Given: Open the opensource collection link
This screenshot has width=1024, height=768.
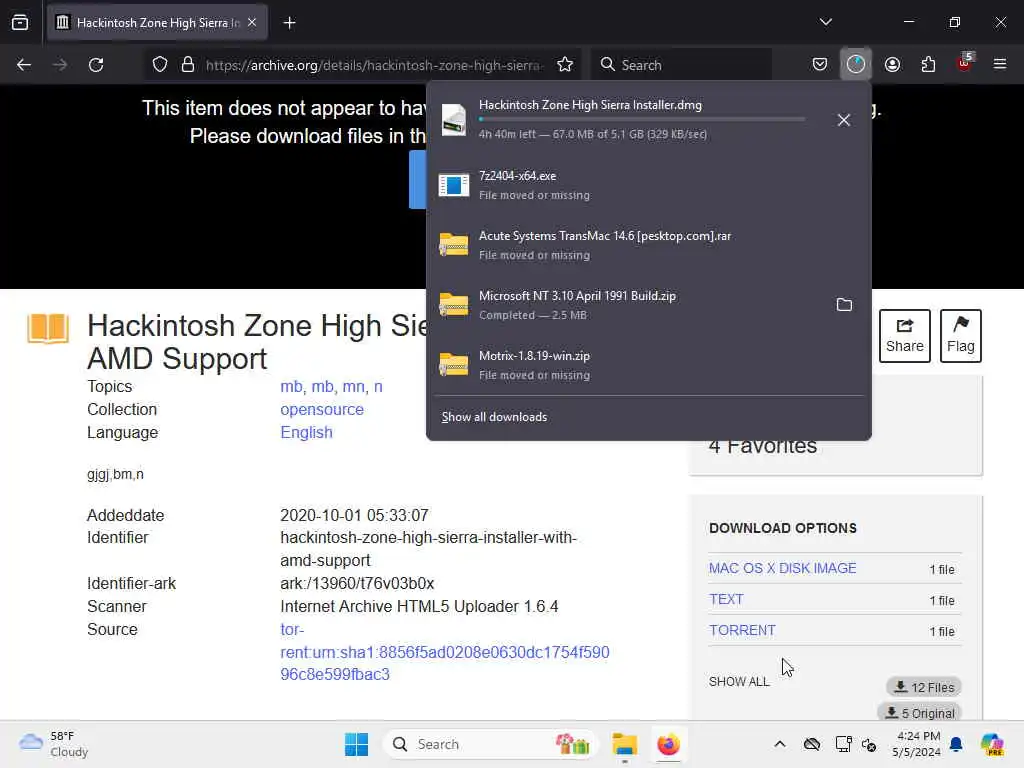Looking at the screenshot, I should point(322,409).
